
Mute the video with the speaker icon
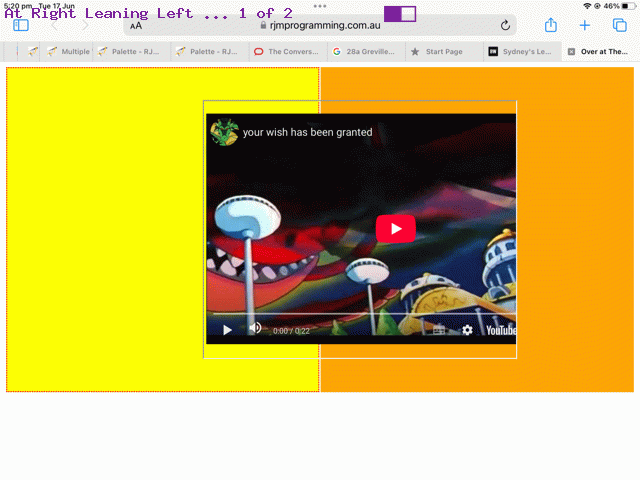[x=256, y=329]
